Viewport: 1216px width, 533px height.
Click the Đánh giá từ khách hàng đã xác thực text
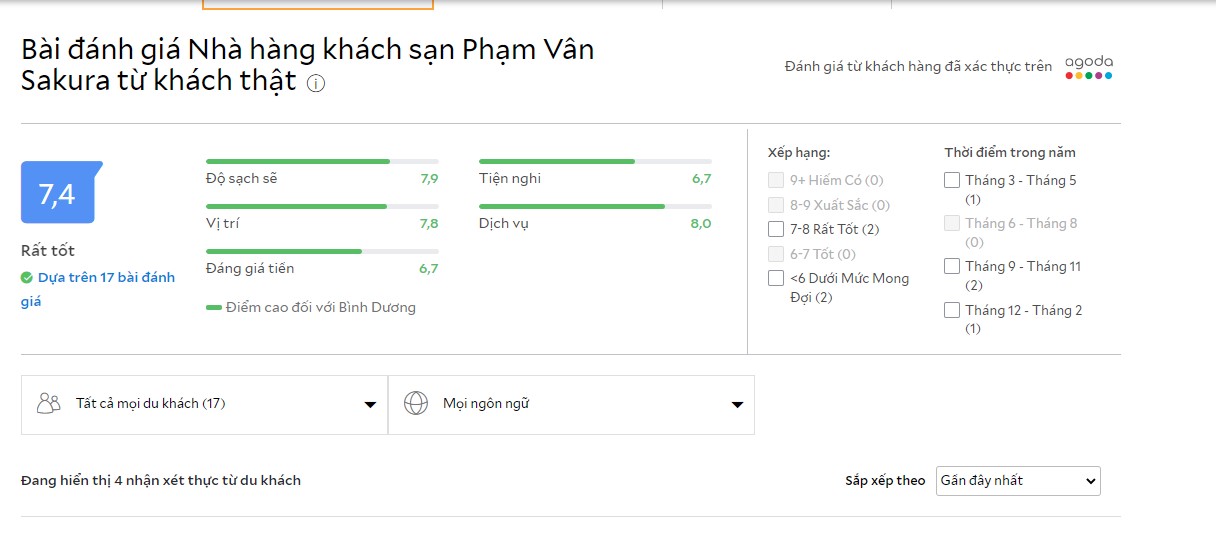pyautogui.click(x=918, y=67)
